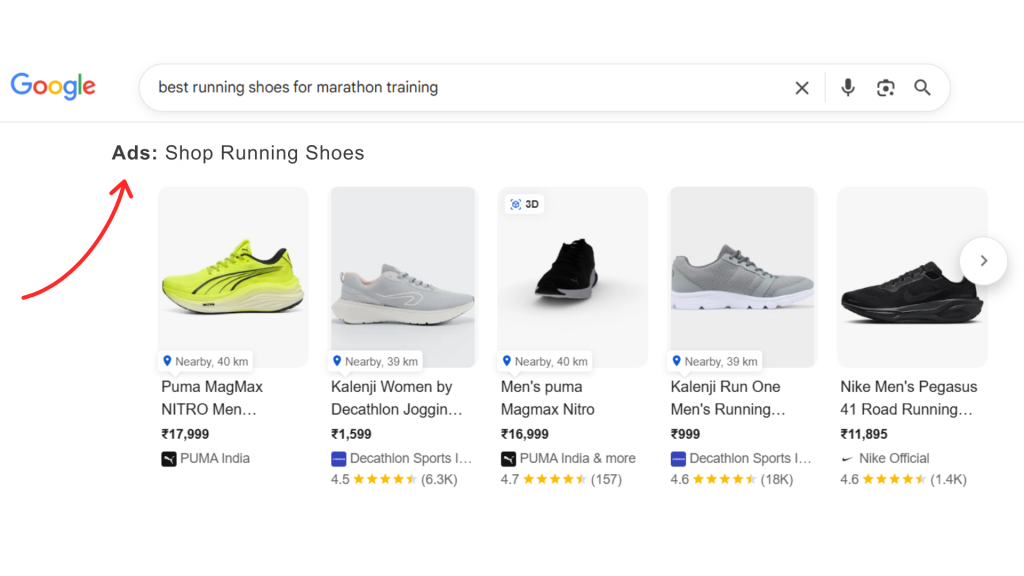Open the 'Nearby, 40 km' chip on Puma MagMax
This screenshot has height=576, width=1024.
click(204, 361)
